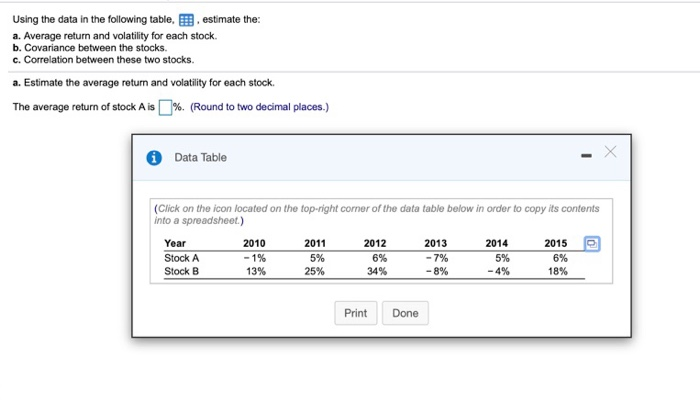Click the blue info icon in Data Table

tap(154, 158)
